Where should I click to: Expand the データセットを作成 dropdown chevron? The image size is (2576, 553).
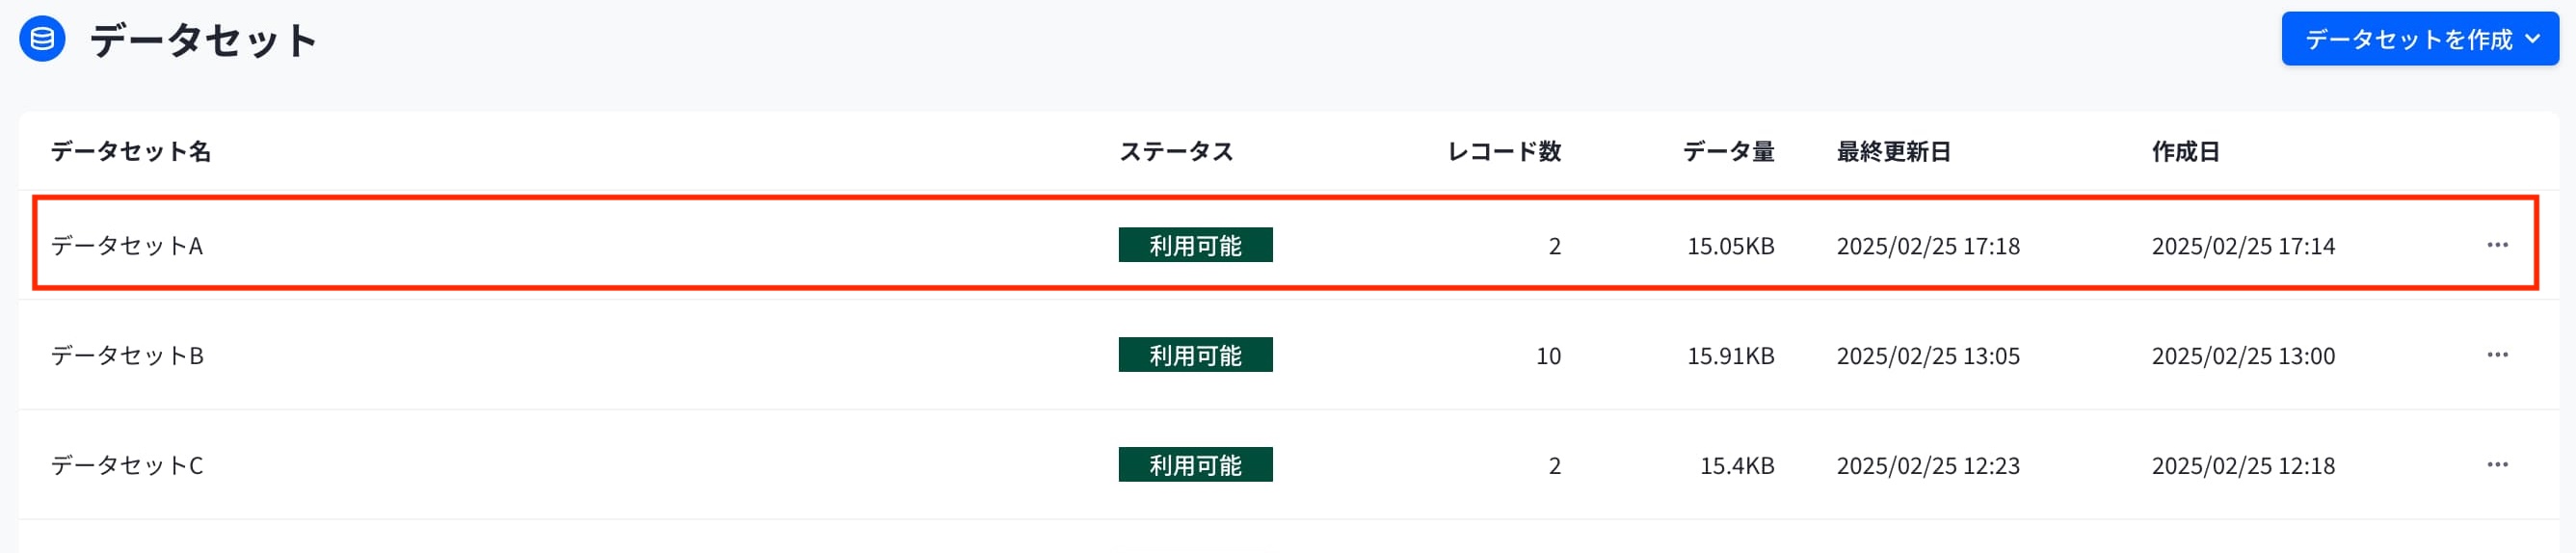(x=2532, y=39)
